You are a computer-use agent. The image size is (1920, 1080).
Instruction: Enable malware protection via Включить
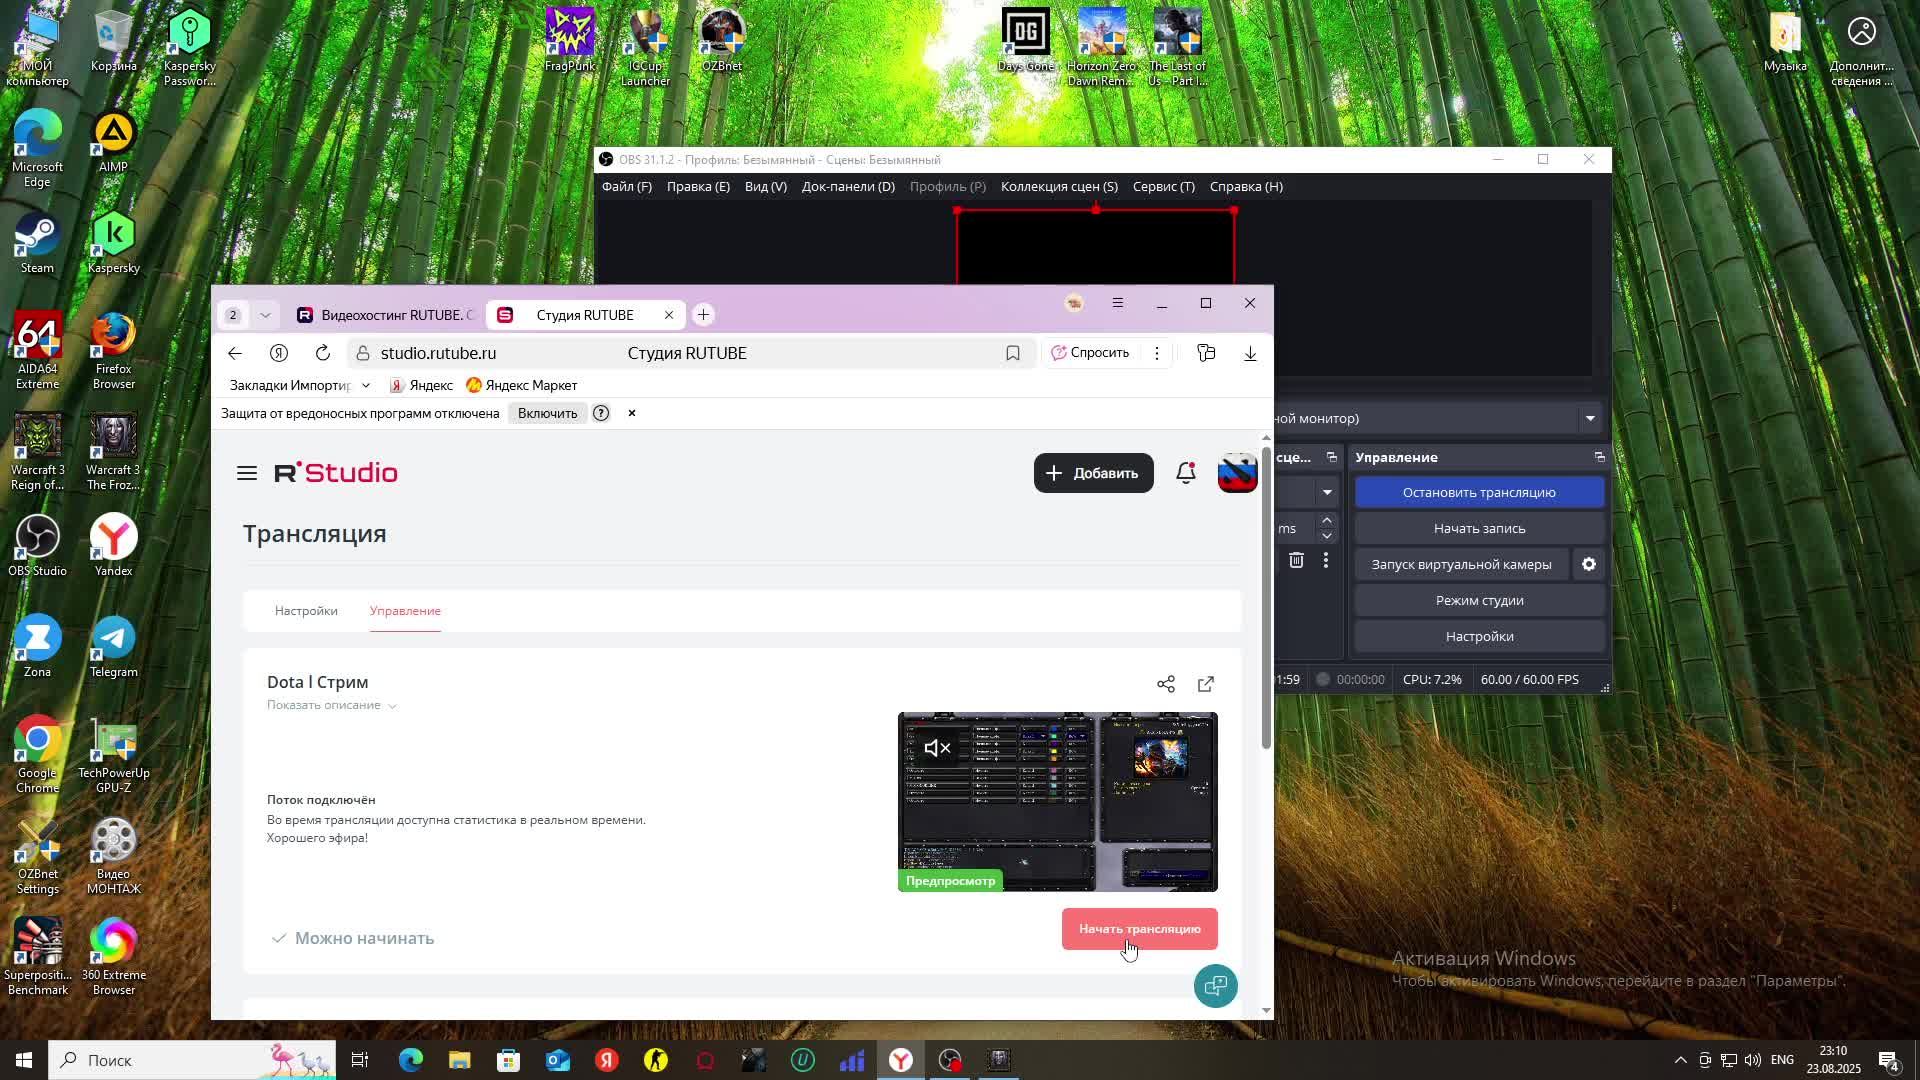tap(547, 413)
